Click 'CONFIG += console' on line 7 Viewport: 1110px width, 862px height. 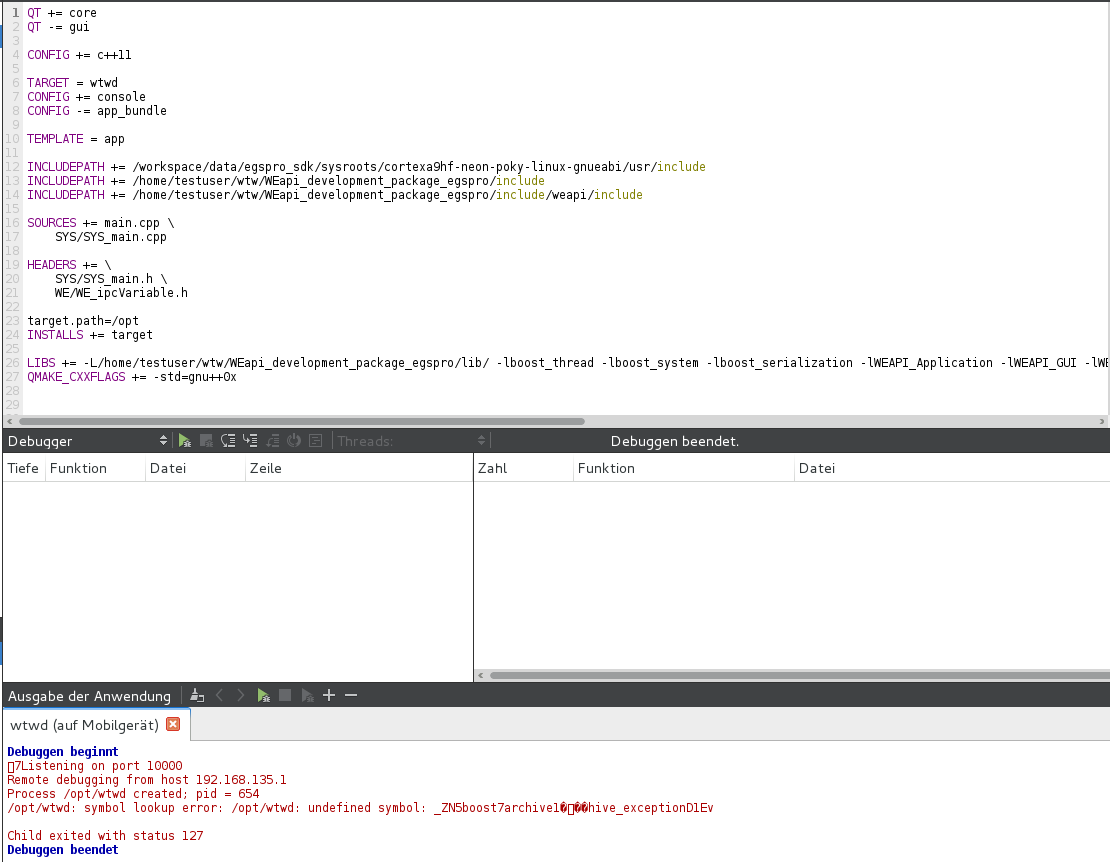click(x=86, y=97)
